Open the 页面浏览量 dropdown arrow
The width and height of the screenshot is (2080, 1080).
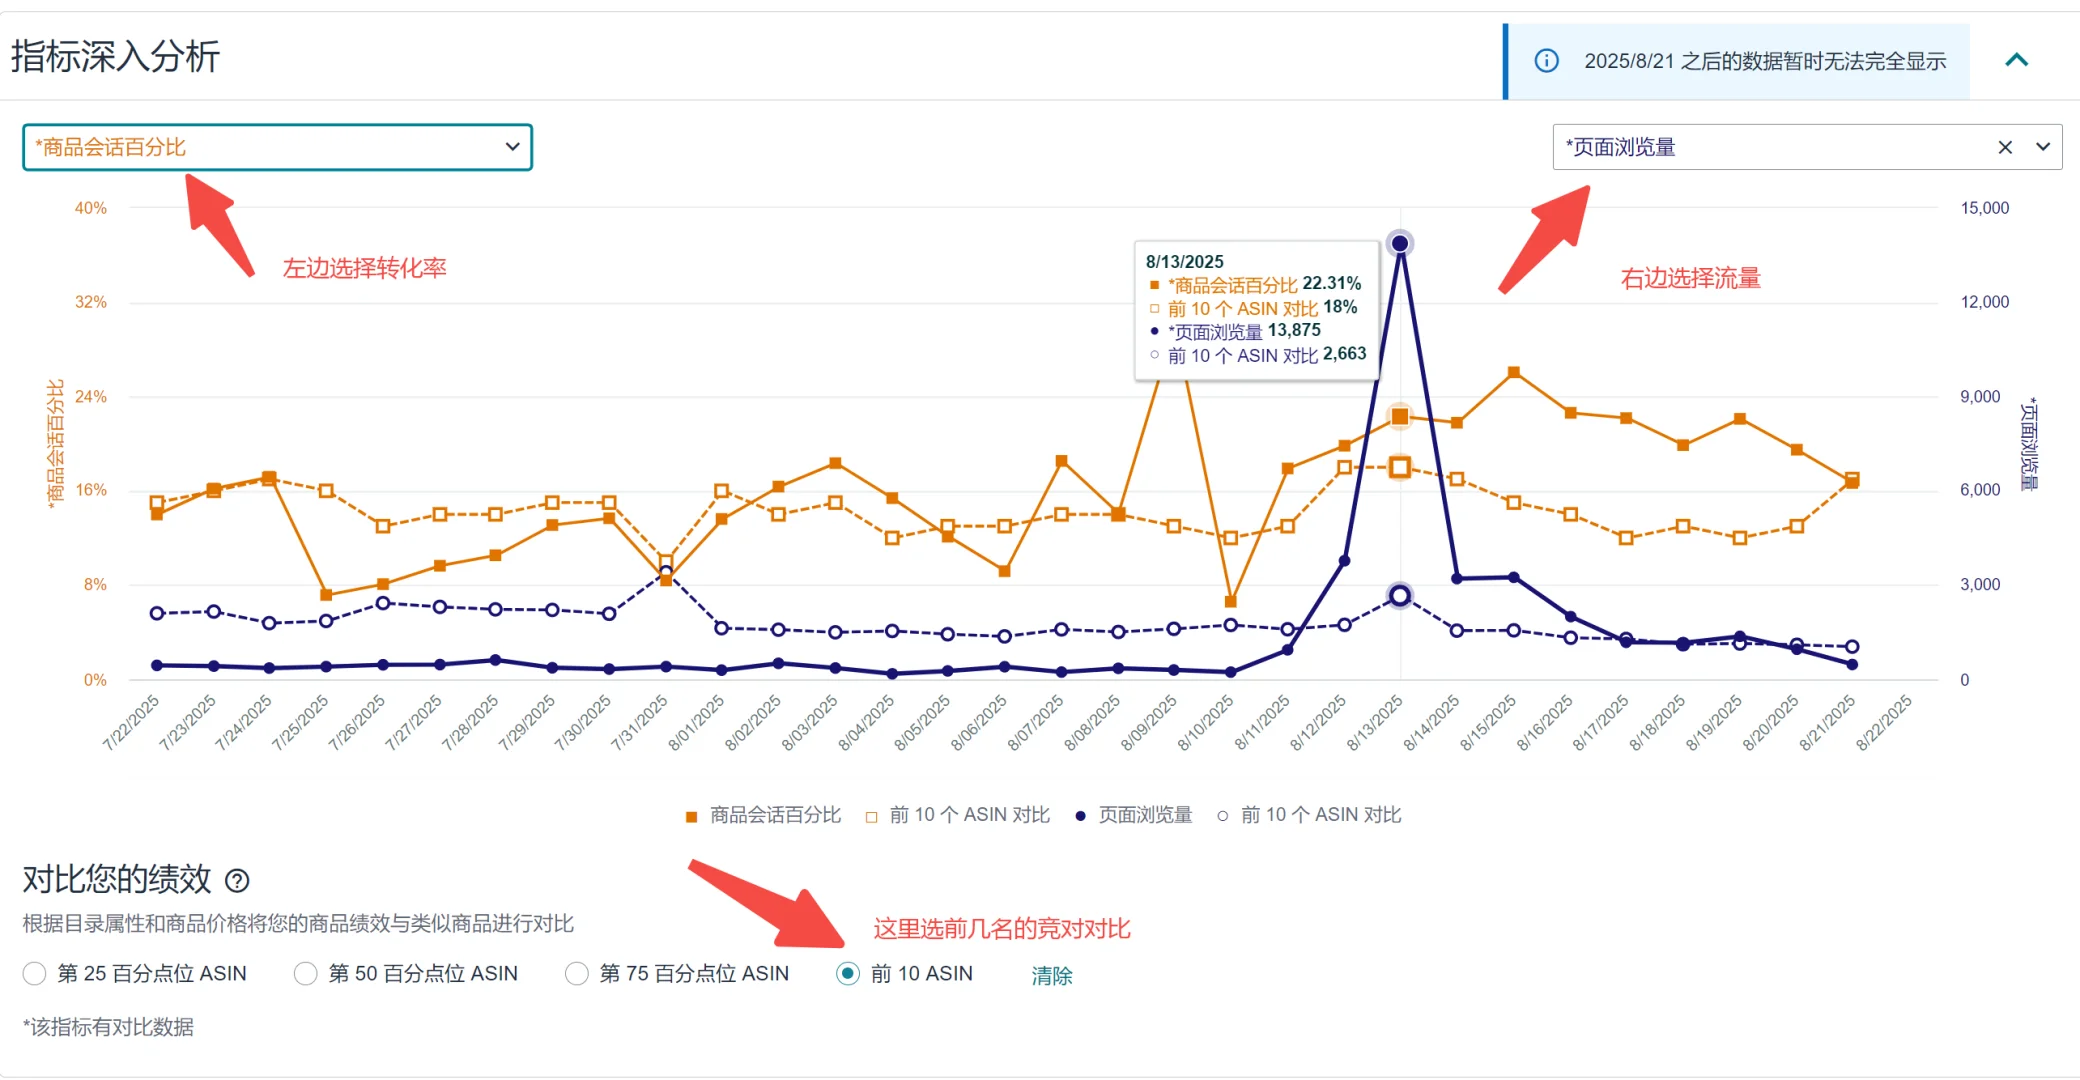[x=2043, y=147]
